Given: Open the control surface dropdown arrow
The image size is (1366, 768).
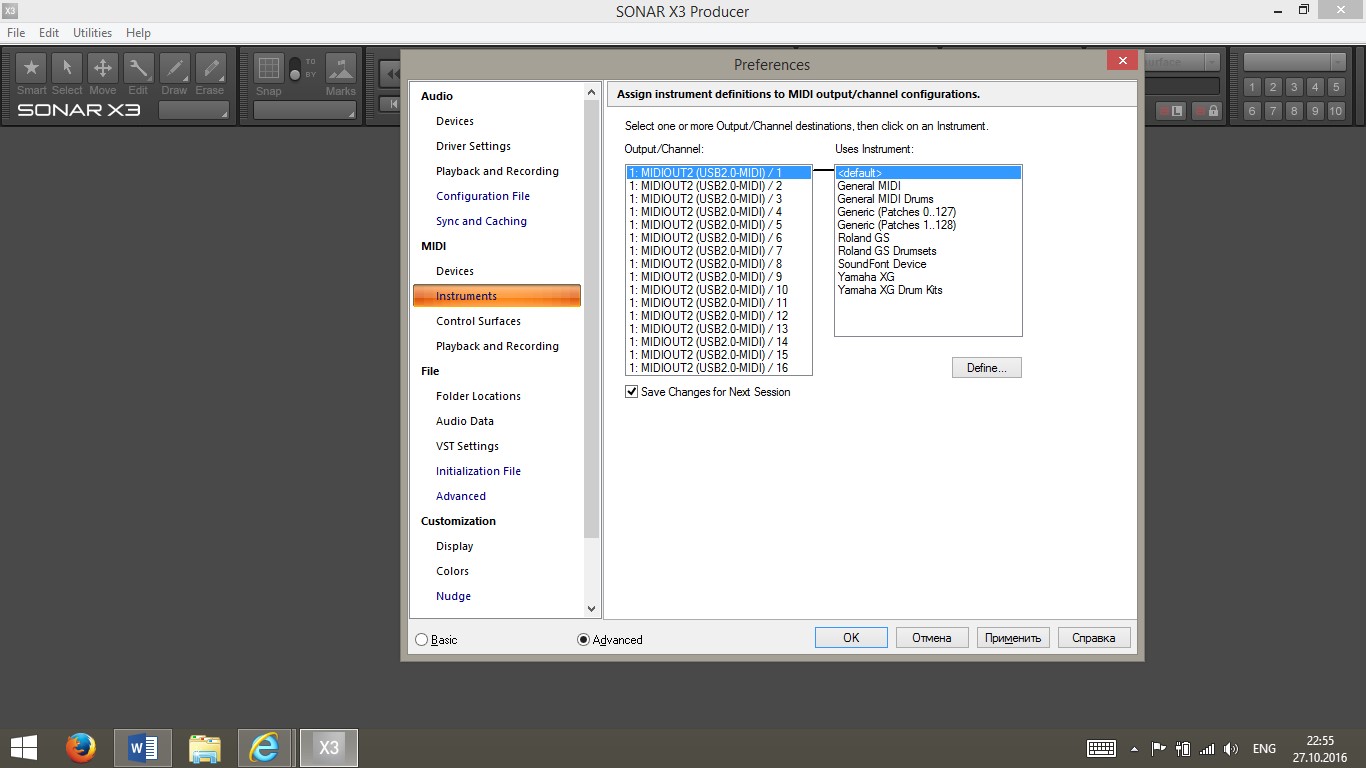Looking at the screenshot, I should coord(1211,62).
